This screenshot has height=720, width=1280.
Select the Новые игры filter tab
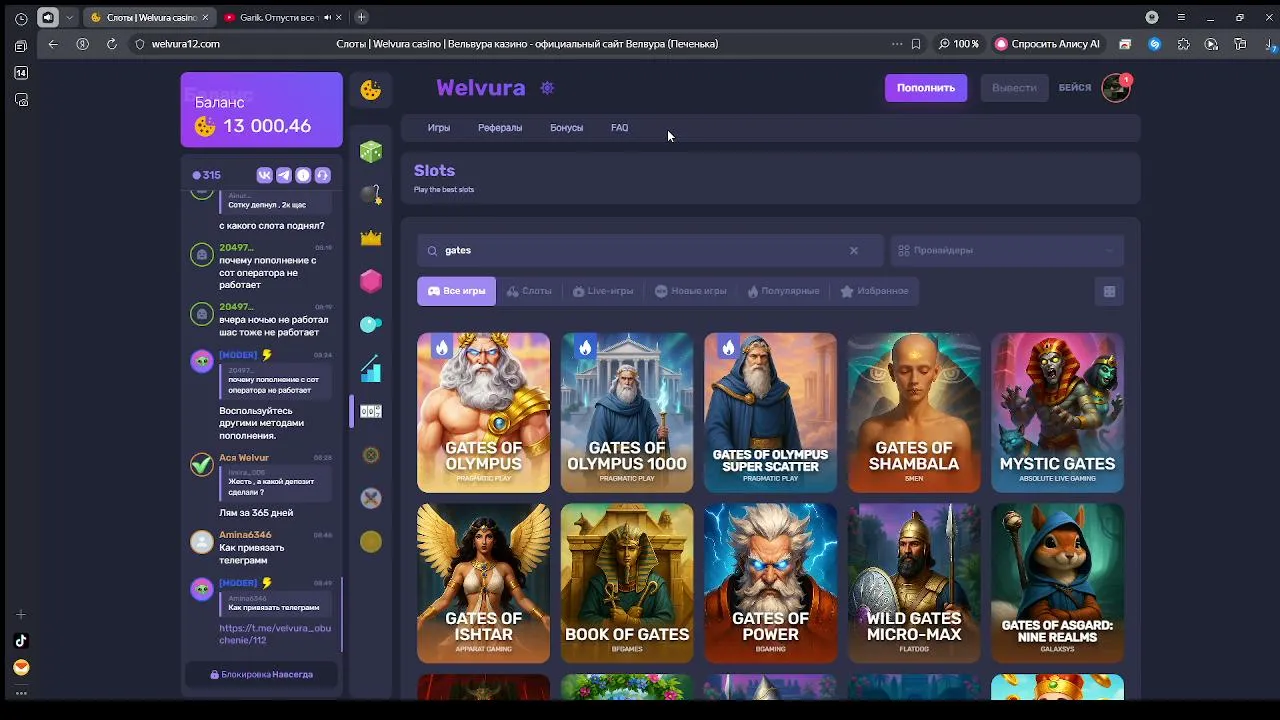click(690, 291)
